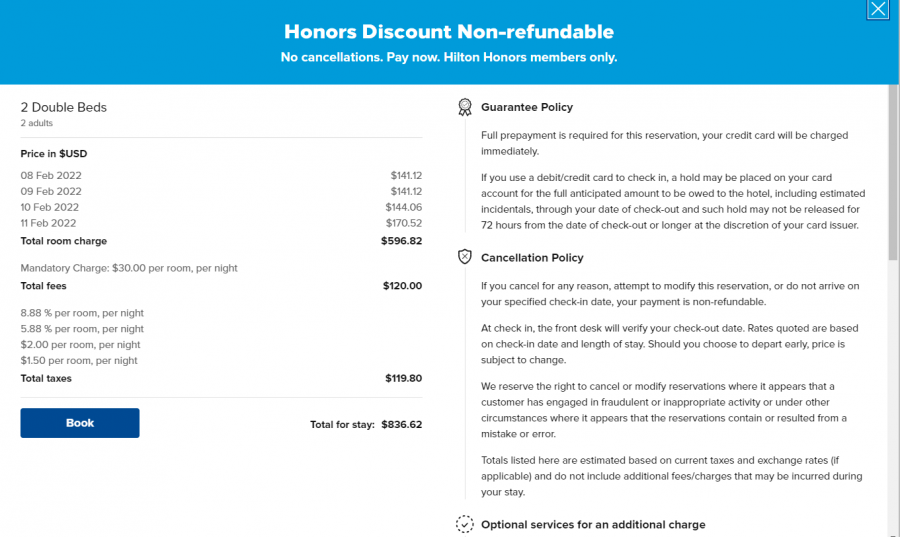This screenshot has height=537, width=900.
Task: Select the Guarantee Policy heading
Action: (x=526, y=107)
